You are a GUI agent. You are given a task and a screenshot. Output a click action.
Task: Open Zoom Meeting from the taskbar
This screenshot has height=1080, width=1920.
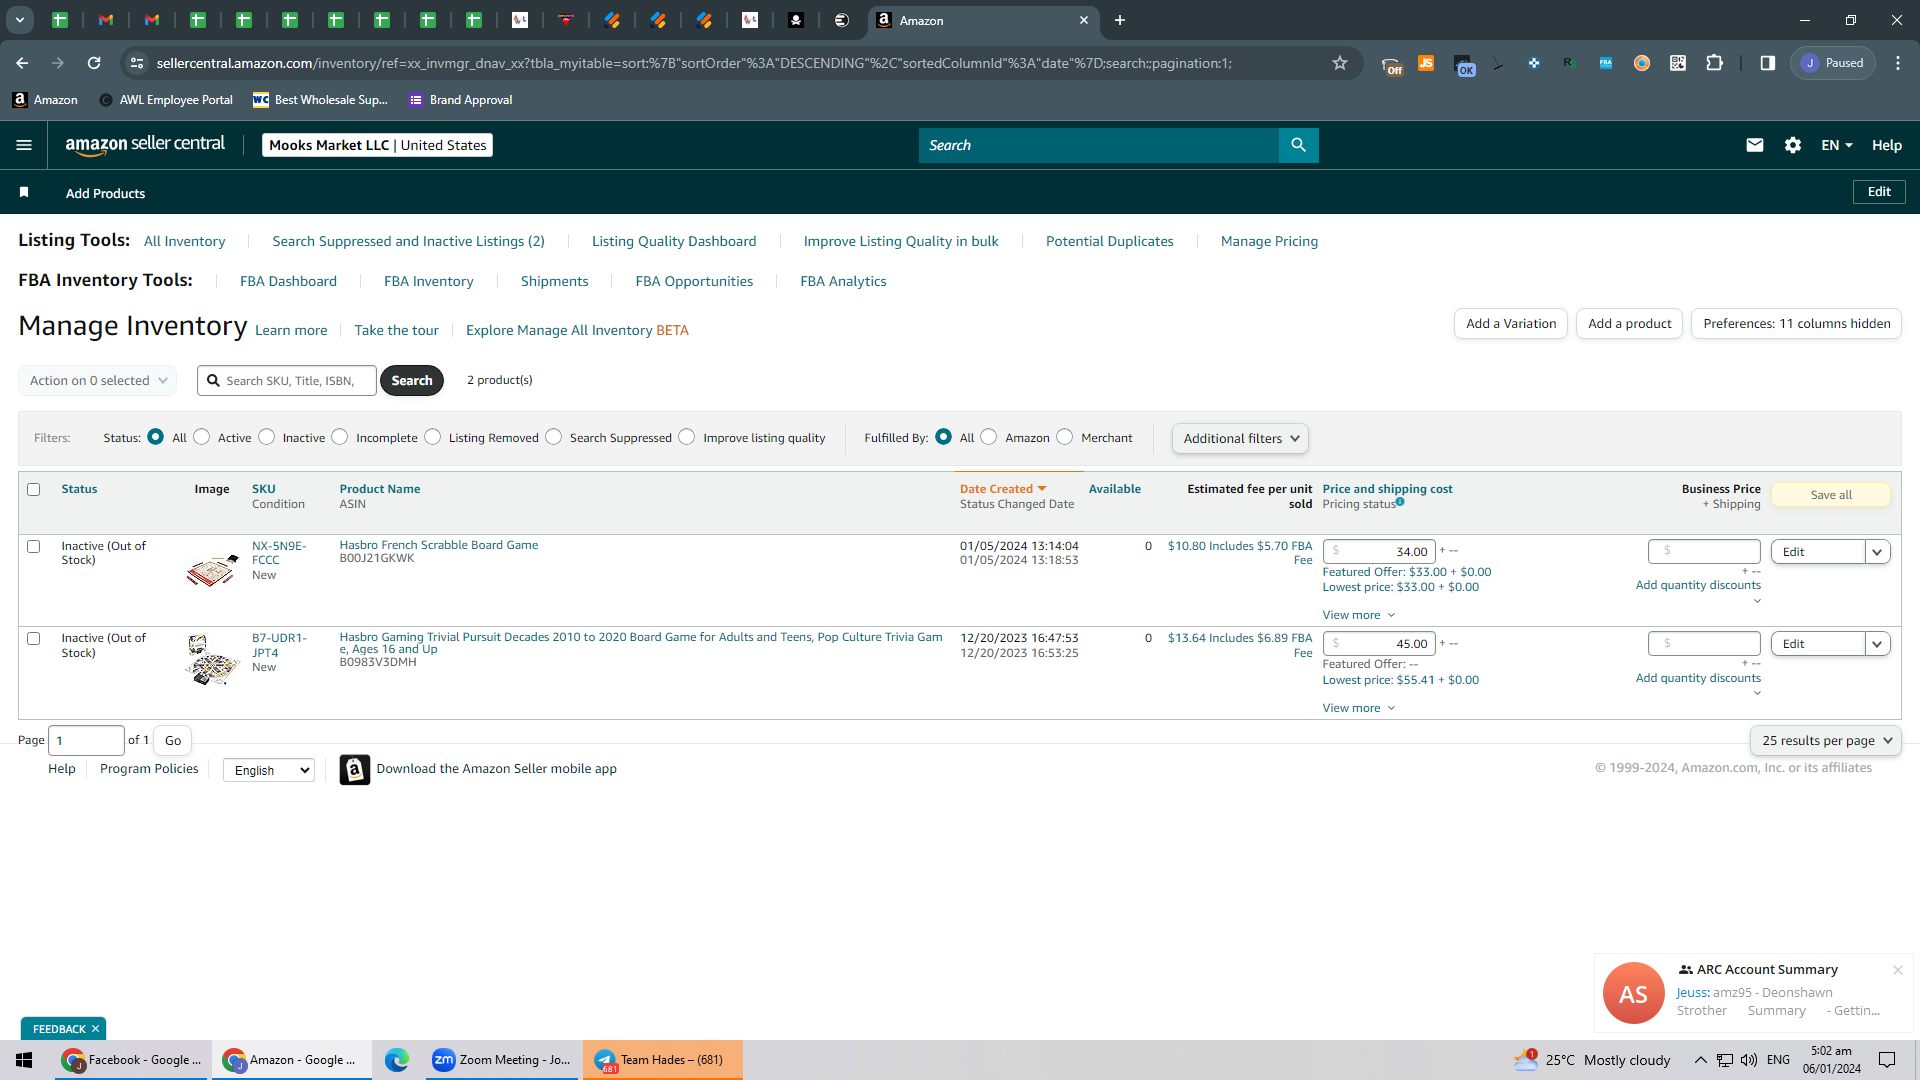(x=501, y=1060)
